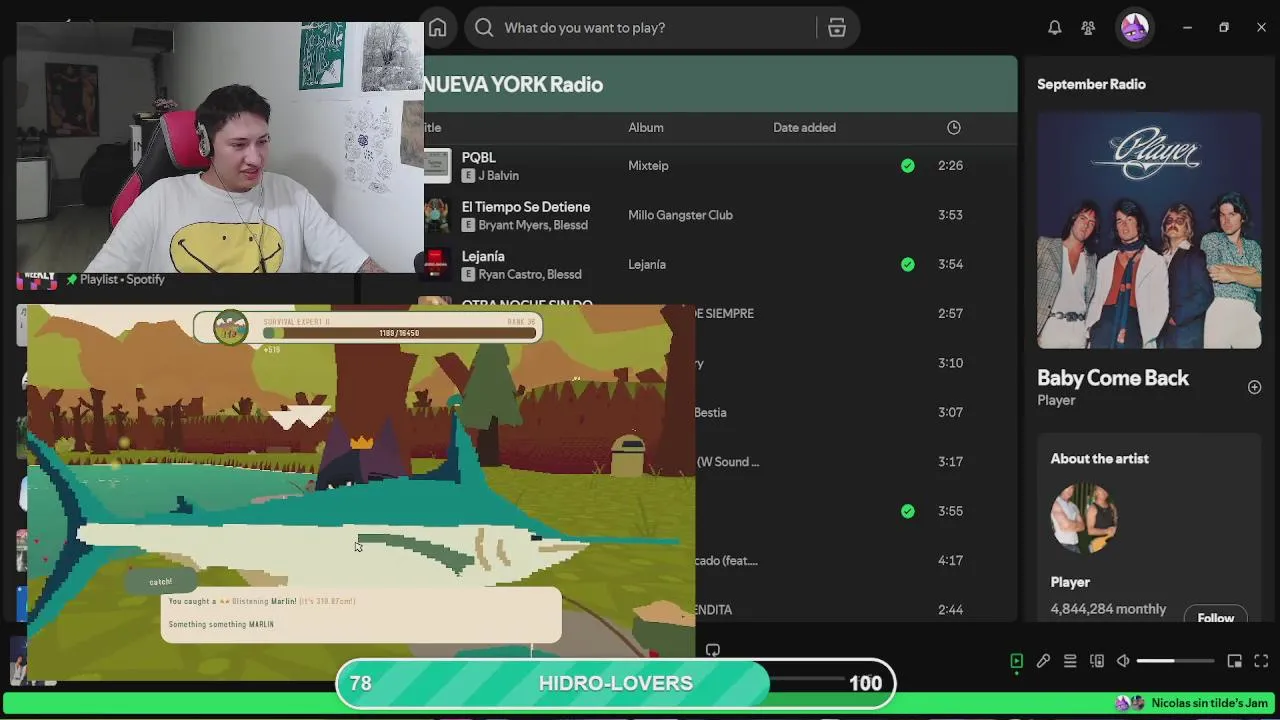The image size is (1280, 720).
Task: Open artists link Ryan Castro, Blessd
Action: click(x=530, y=274)
